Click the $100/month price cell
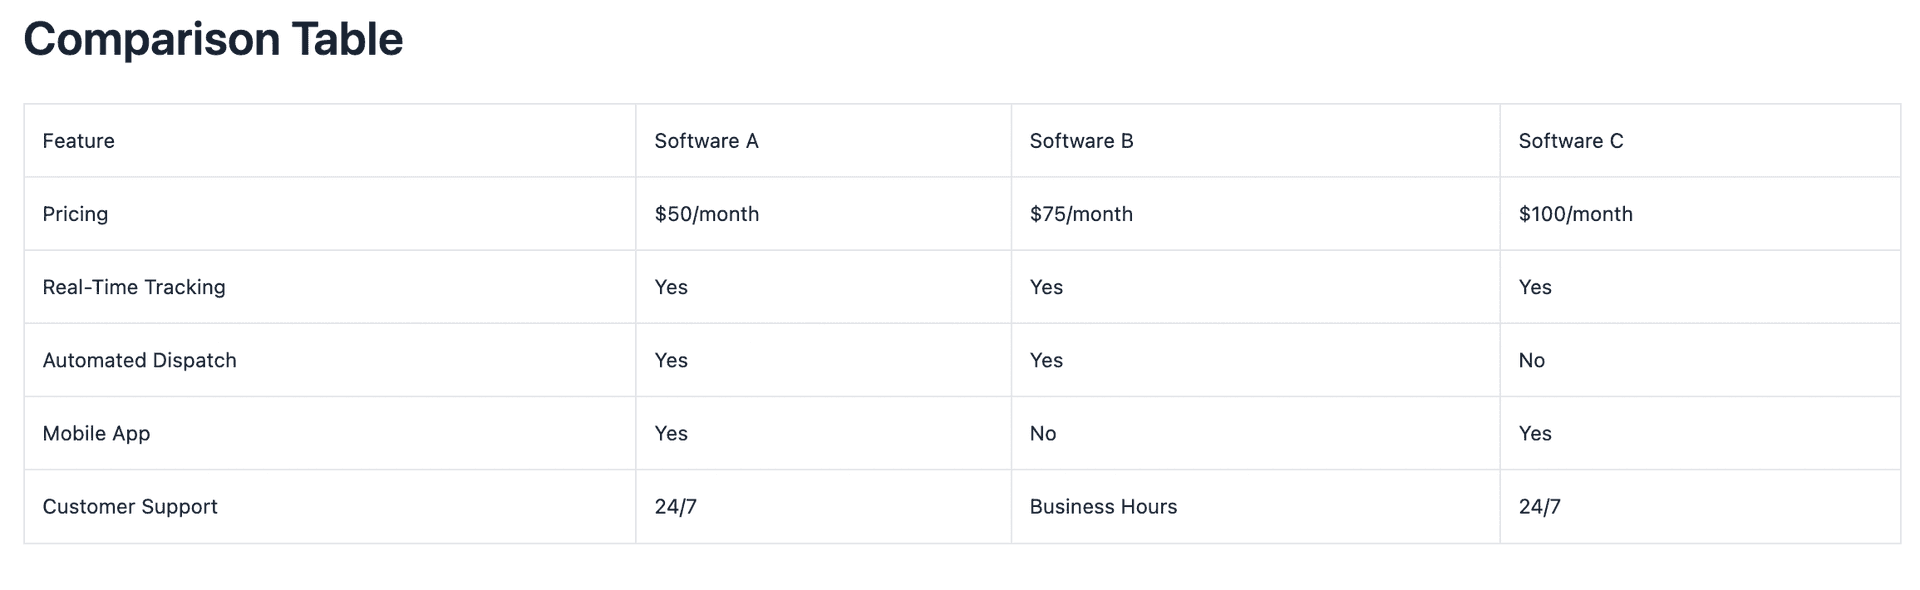 [1700, 214]
